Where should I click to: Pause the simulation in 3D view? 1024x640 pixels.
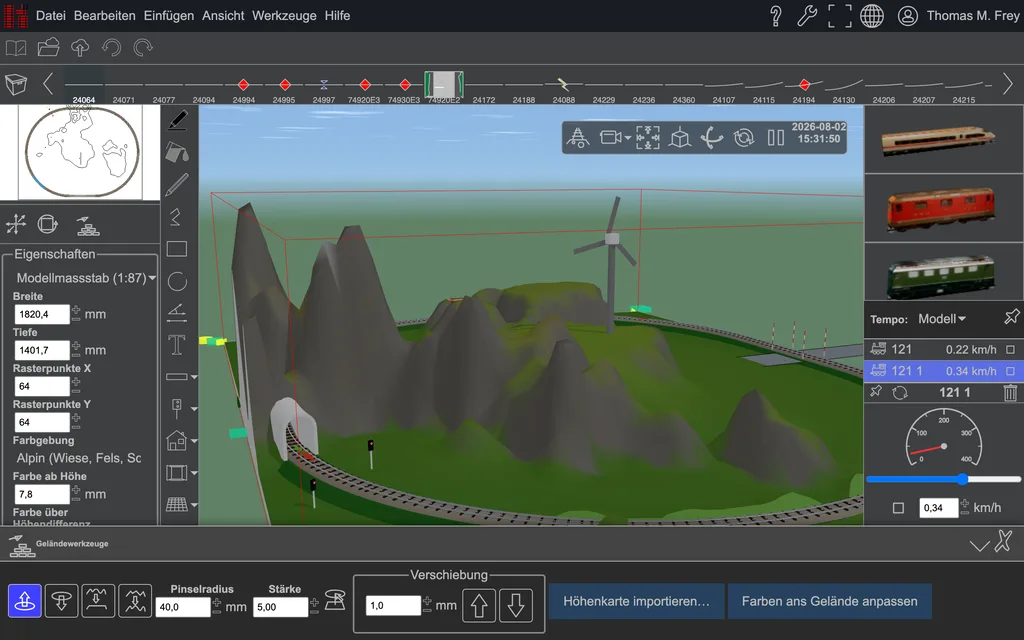click(776, 138)
